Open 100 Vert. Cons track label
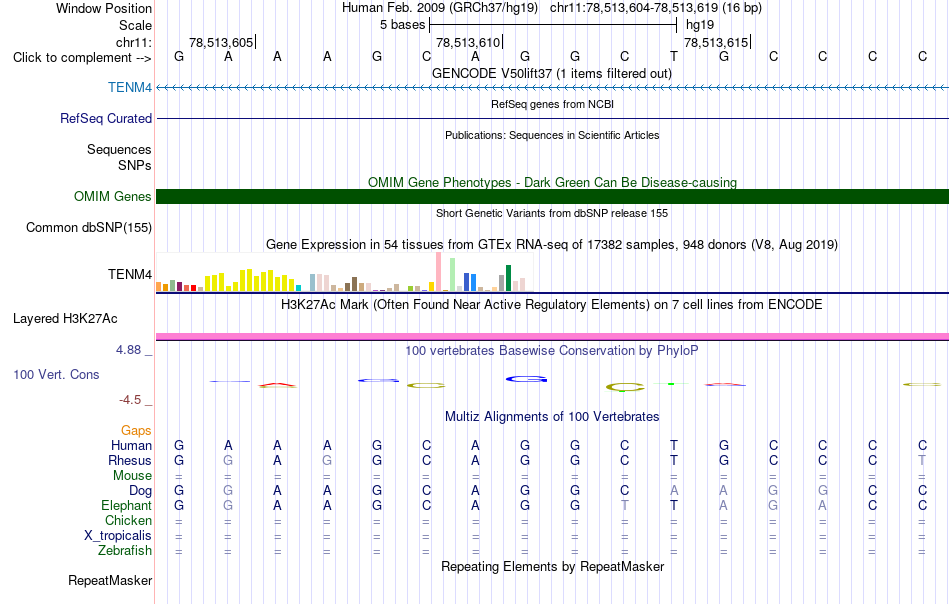950x604 pixels. click(x=56, y=374)
